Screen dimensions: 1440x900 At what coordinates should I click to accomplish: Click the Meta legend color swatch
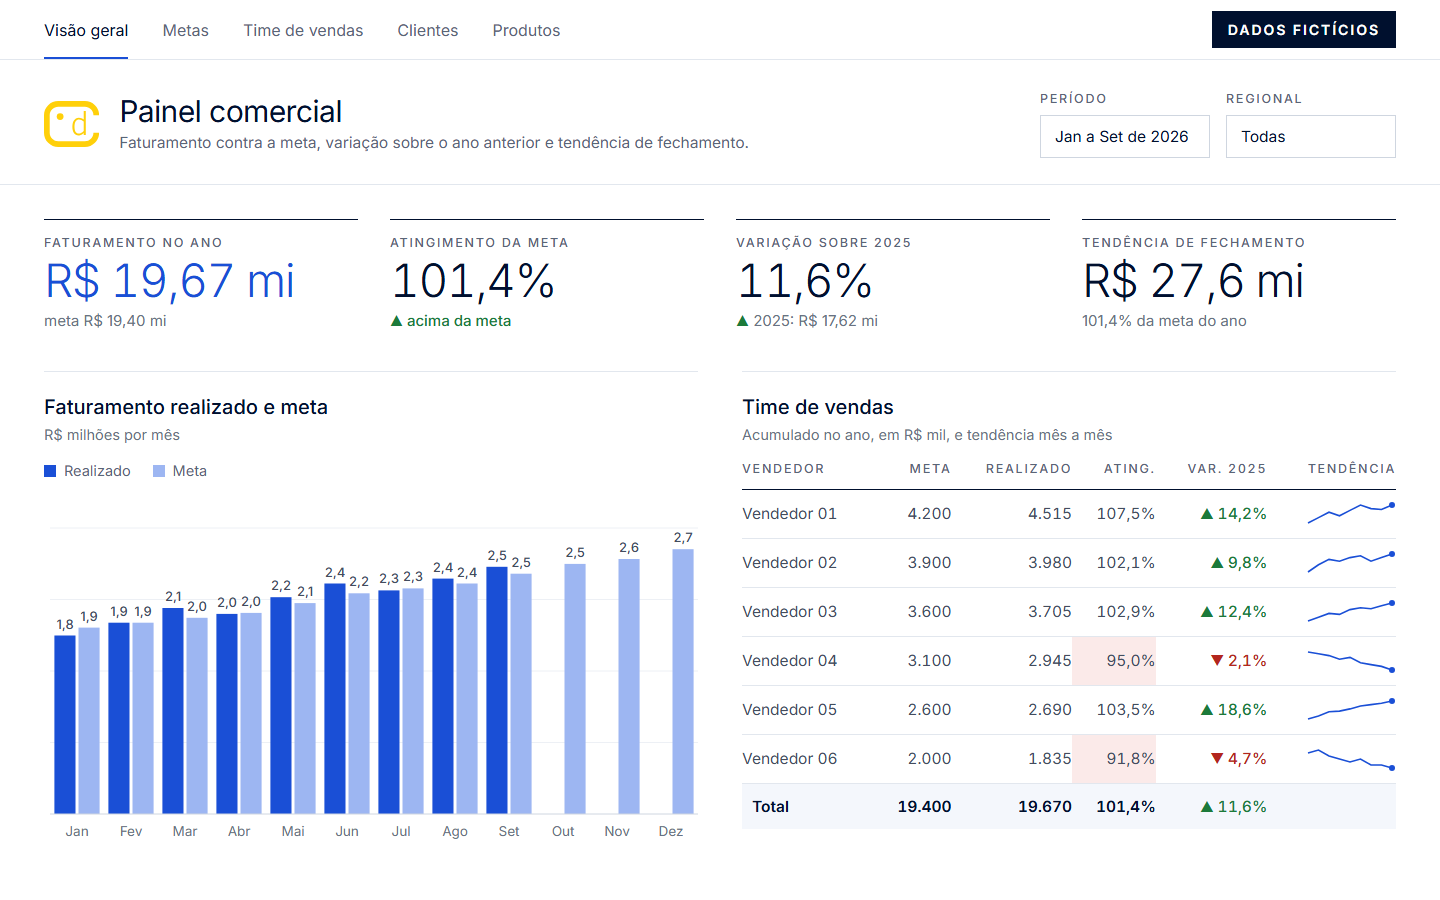(x=159, y=471)
